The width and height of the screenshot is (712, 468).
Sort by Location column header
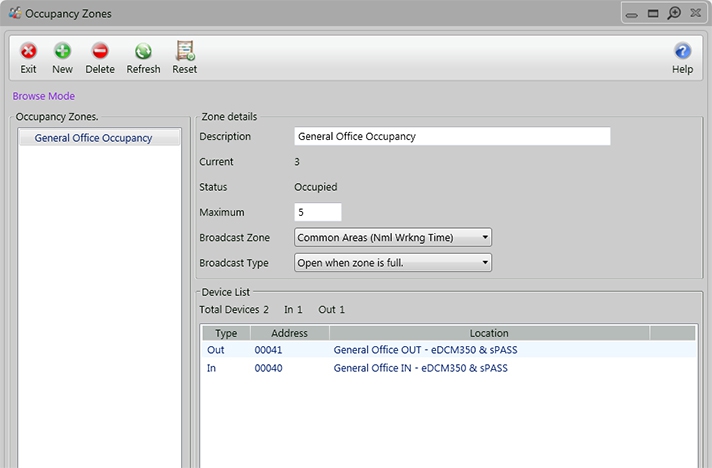[489, 333]
